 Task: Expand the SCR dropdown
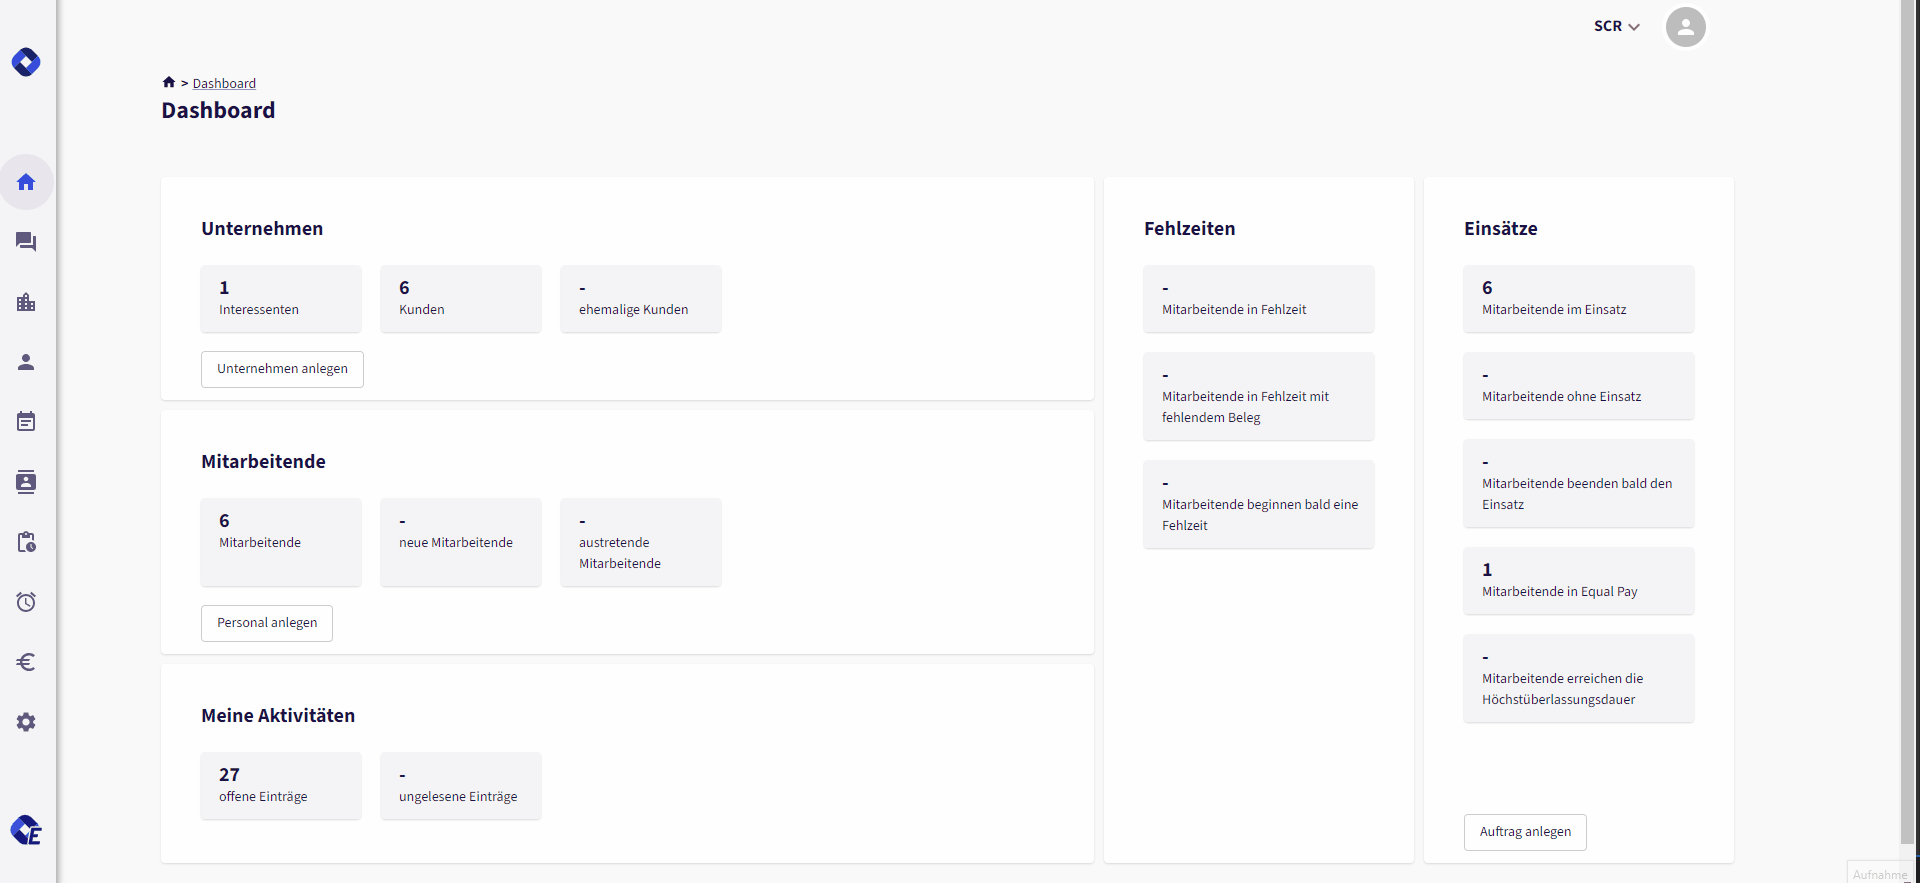1616,26
